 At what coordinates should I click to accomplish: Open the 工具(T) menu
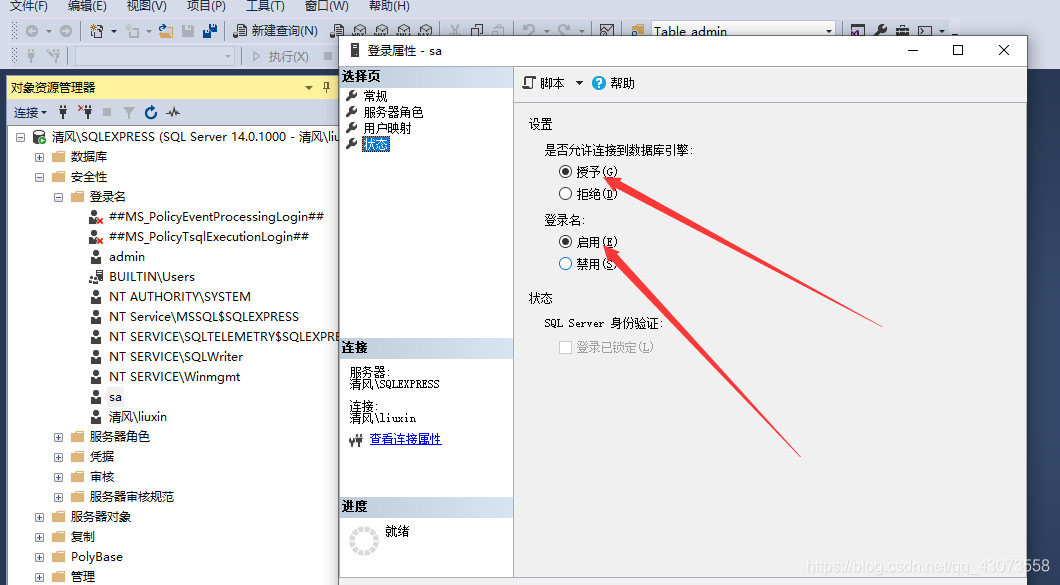pos(265,6)
